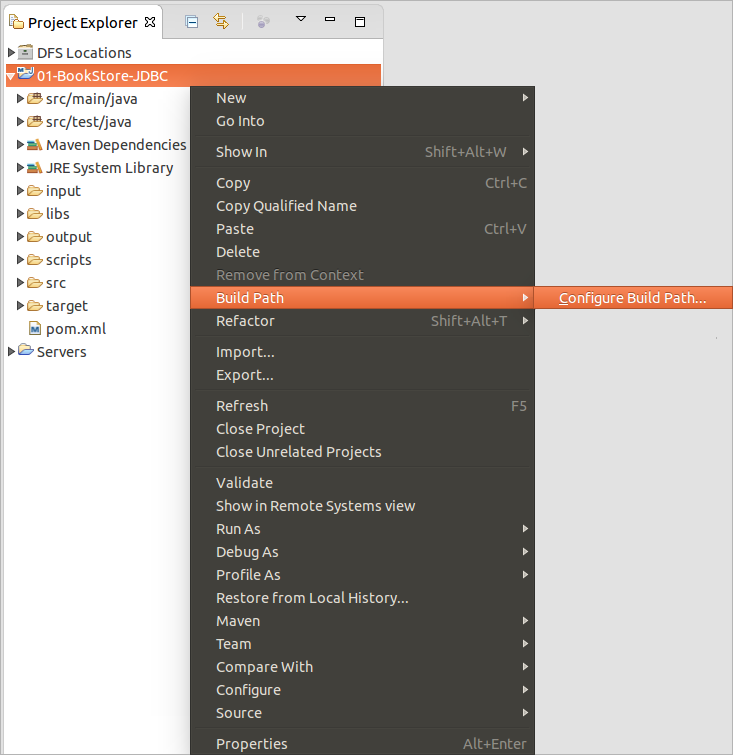Screen dimensions: 733x755
Task: Click the JRE System Library icon
Action: click(35, 168)
